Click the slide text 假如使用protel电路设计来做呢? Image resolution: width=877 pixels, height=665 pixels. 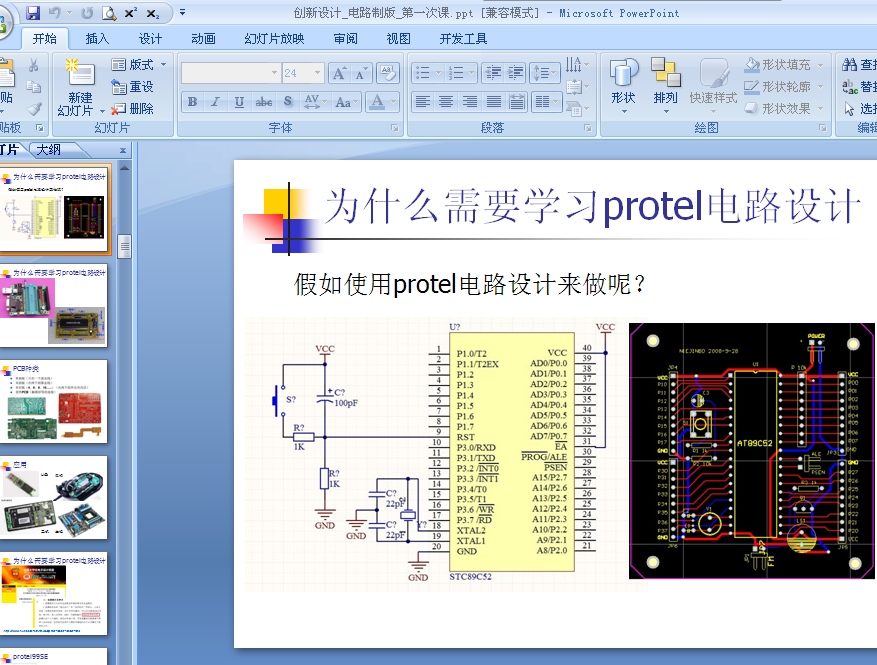click(x=470, y=284)
